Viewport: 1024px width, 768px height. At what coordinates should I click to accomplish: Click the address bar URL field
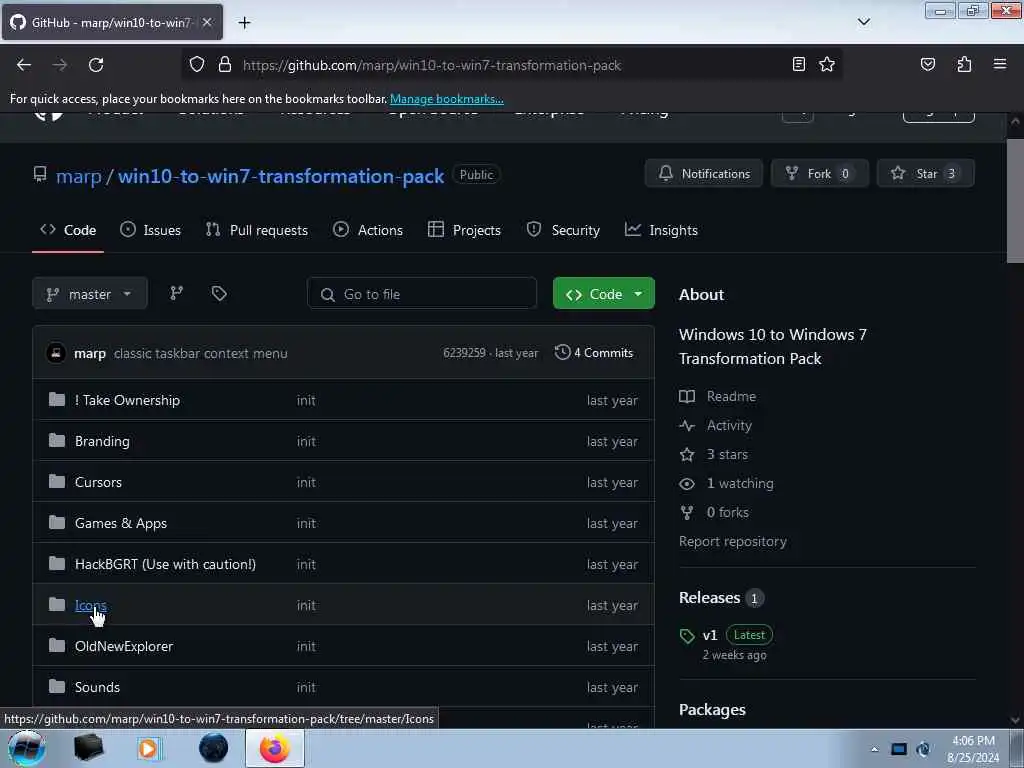(511, 65)
